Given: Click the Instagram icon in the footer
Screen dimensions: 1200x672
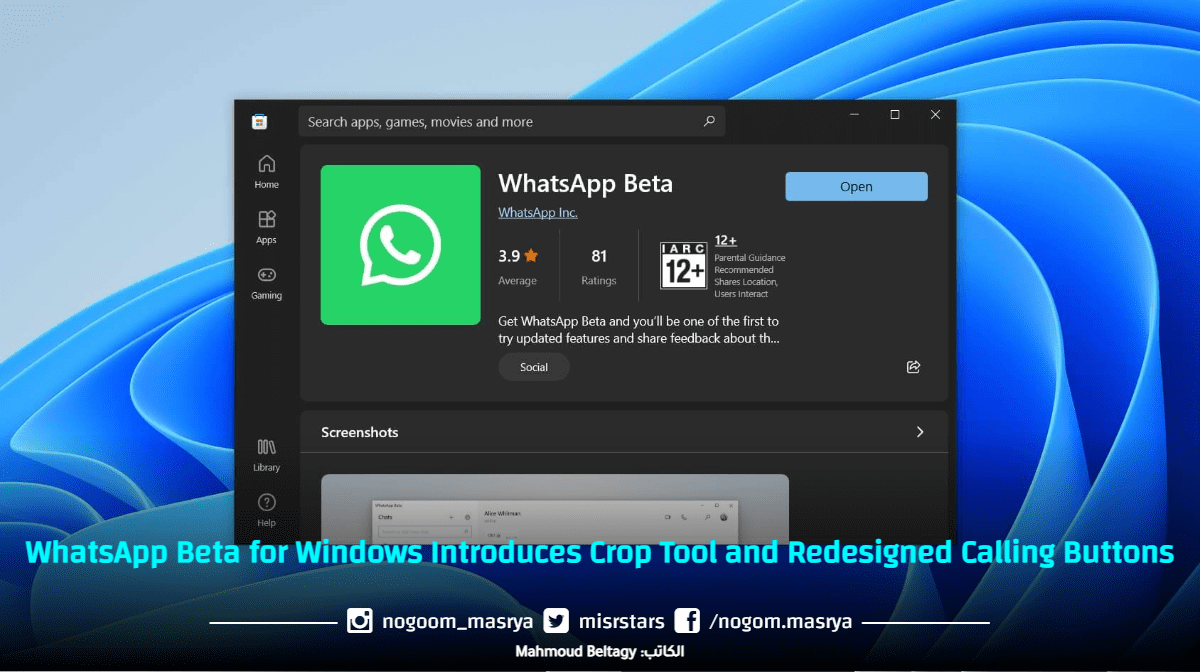Looking at the screenshot, I should click(359, 620).
